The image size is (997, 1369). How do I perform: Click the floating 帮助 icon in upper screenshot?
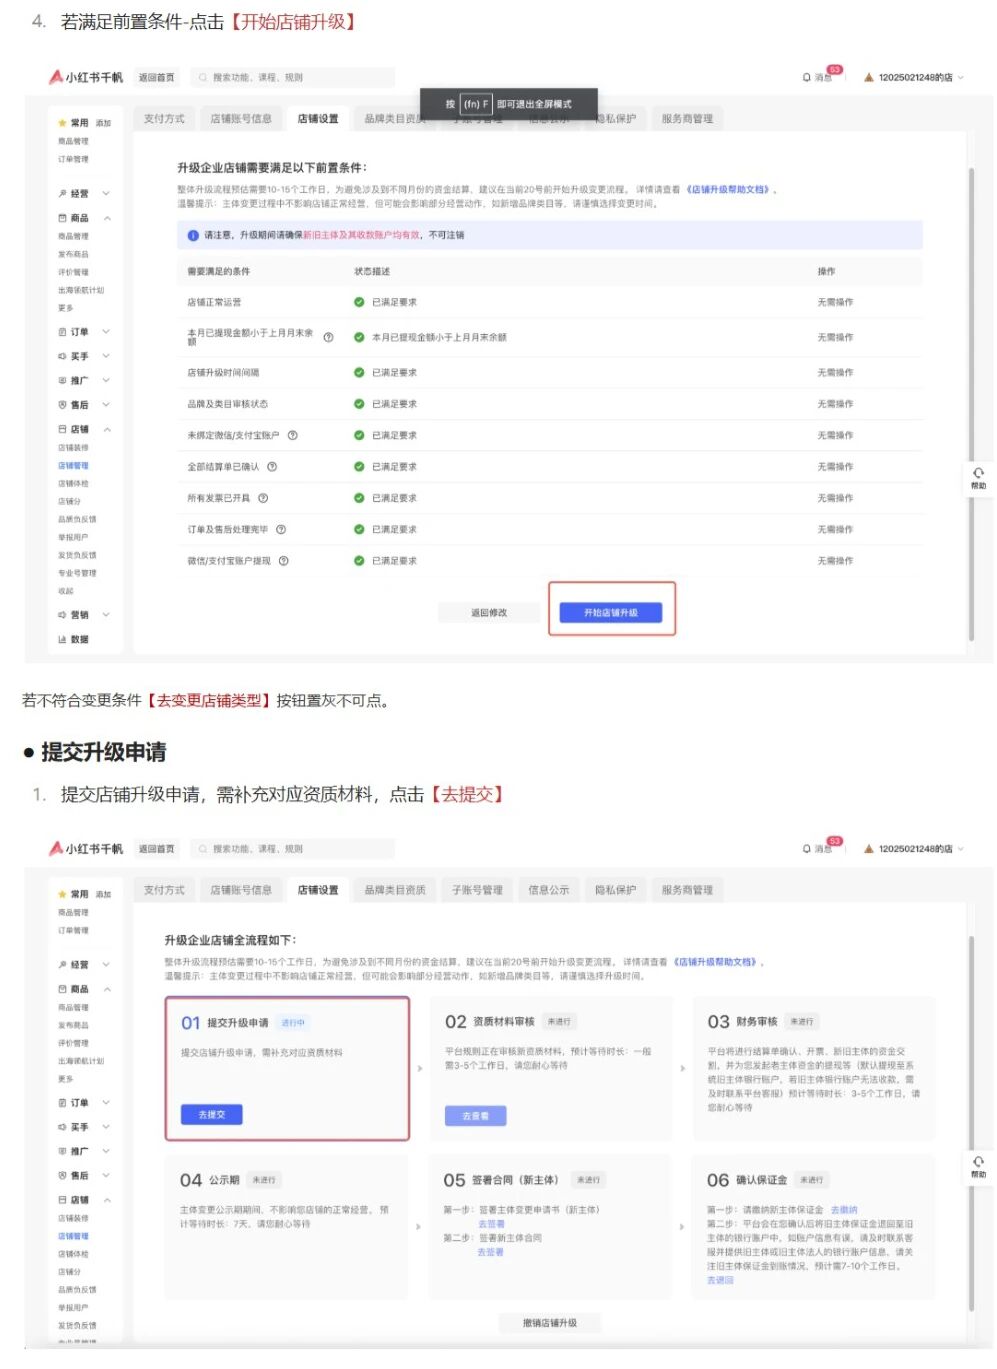point(978,477)
